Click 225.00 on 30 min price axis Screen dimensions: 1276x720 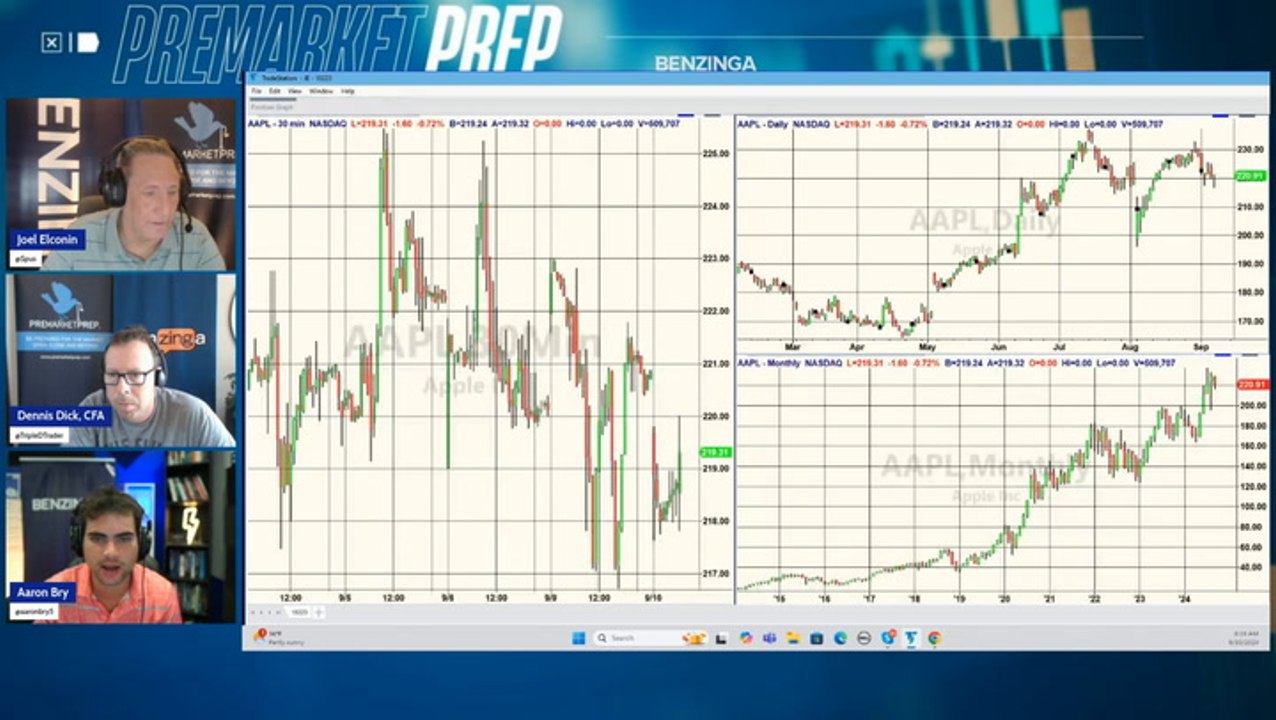click(716, 153)
